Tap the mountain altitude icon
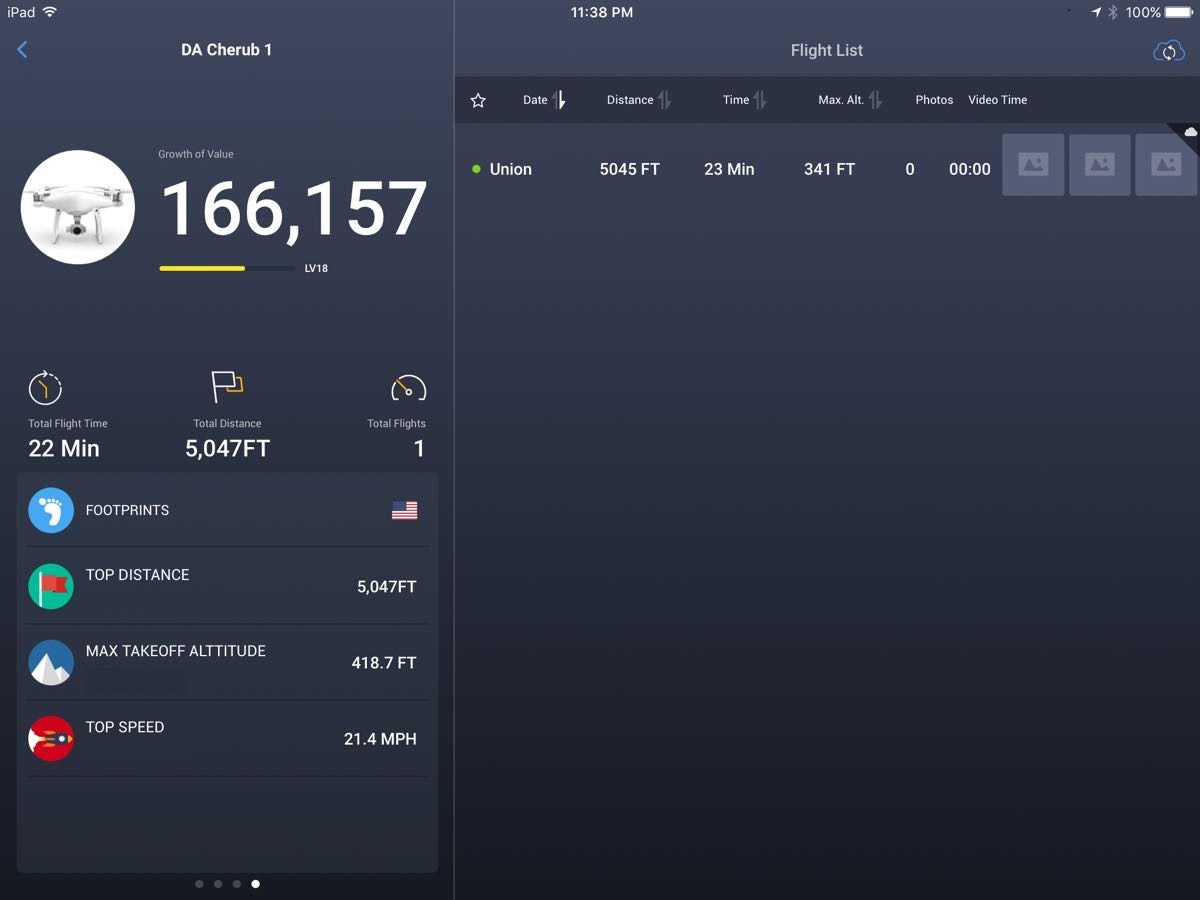Image resolution: width=1200 pixels, height=900 pixels. click(x=51, y=662)
